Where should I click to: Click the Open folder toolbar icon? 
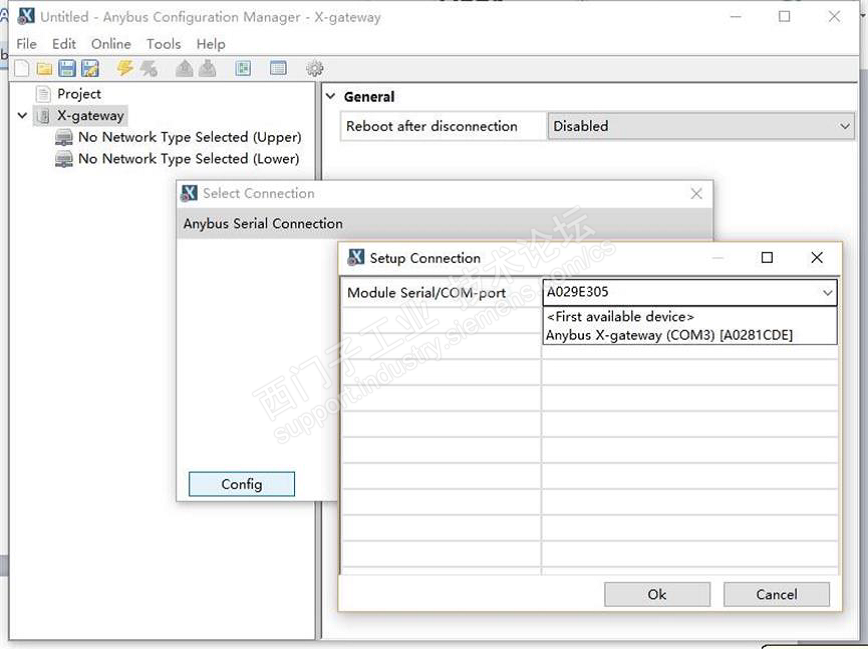coord(44,68)
